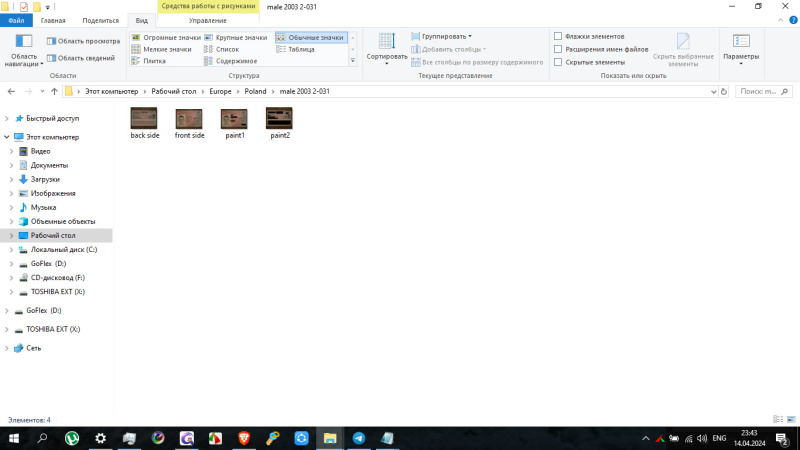Viewport: 800px width, 450px height.
Task: Collapse the Этот компьютер tree node
Action: tap(6, 137)
